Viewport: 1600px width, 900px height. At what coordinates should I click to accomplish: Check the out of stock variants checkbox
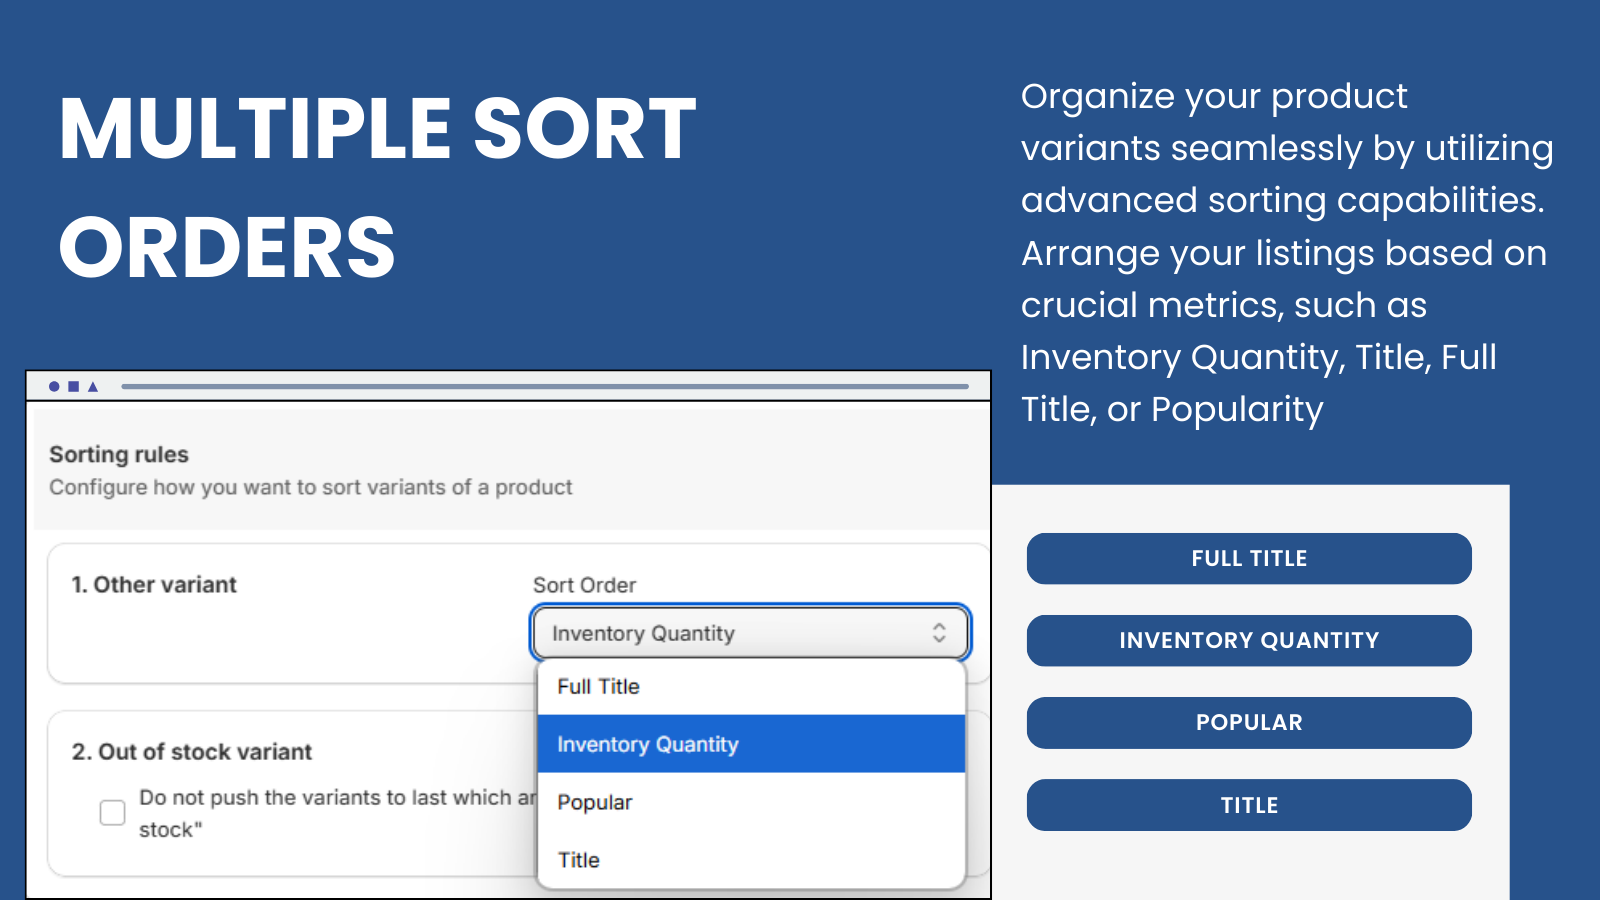click(111, 813)
